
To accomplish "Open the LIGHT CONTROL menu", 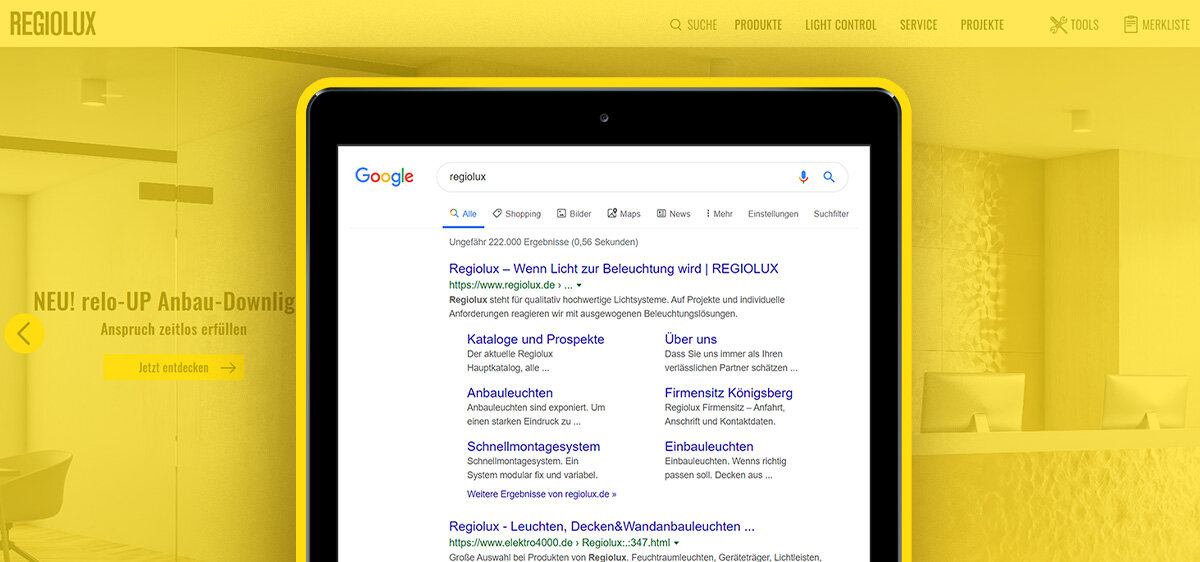I will tap(840, 25).
